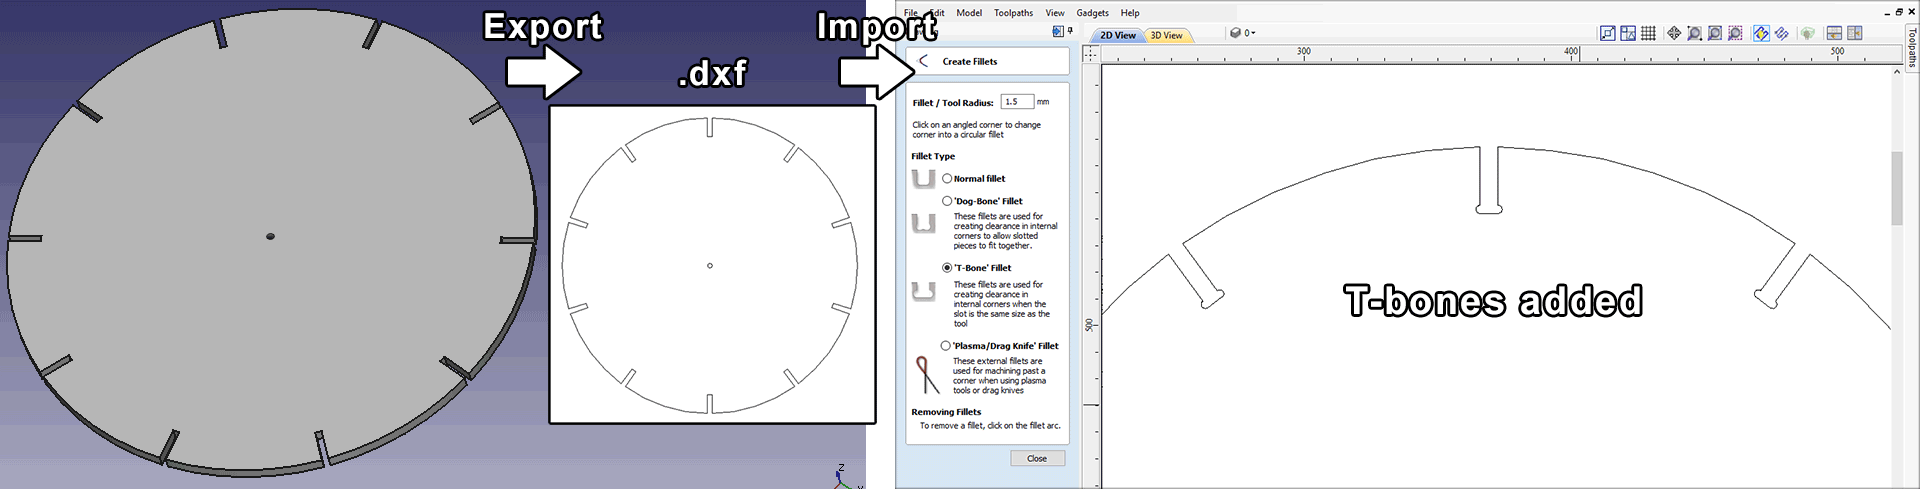Choose the 'Dog-Bone' Fillet radio option

947,201
